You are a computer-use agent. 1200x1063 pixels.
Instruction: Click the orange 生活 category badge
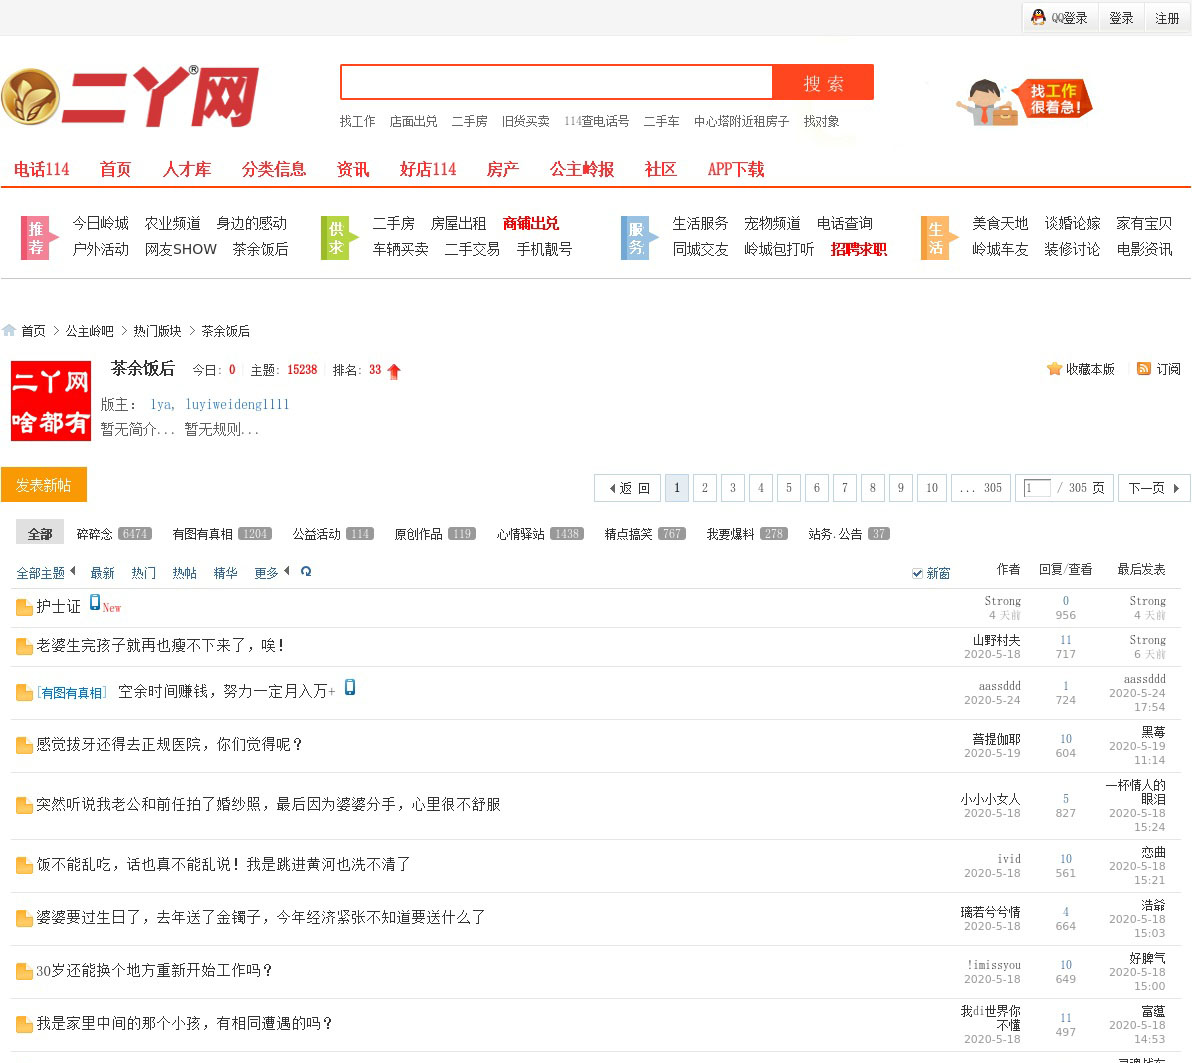(x=940, y=237)
